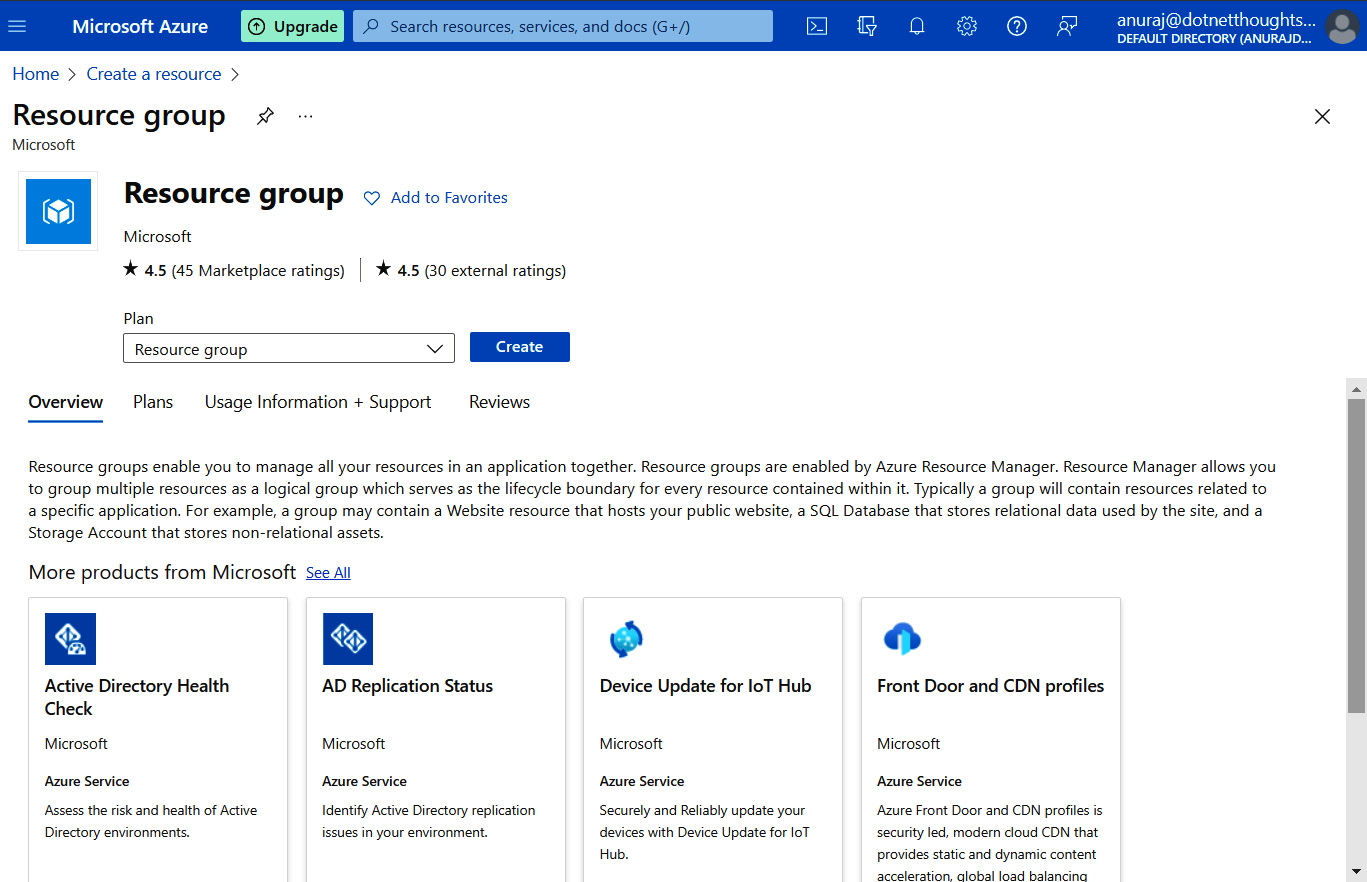Viewport: 1367px width, 882px height.
Task: Click the 45 Marketplace ratings text
Action: (x=258, y=270)
